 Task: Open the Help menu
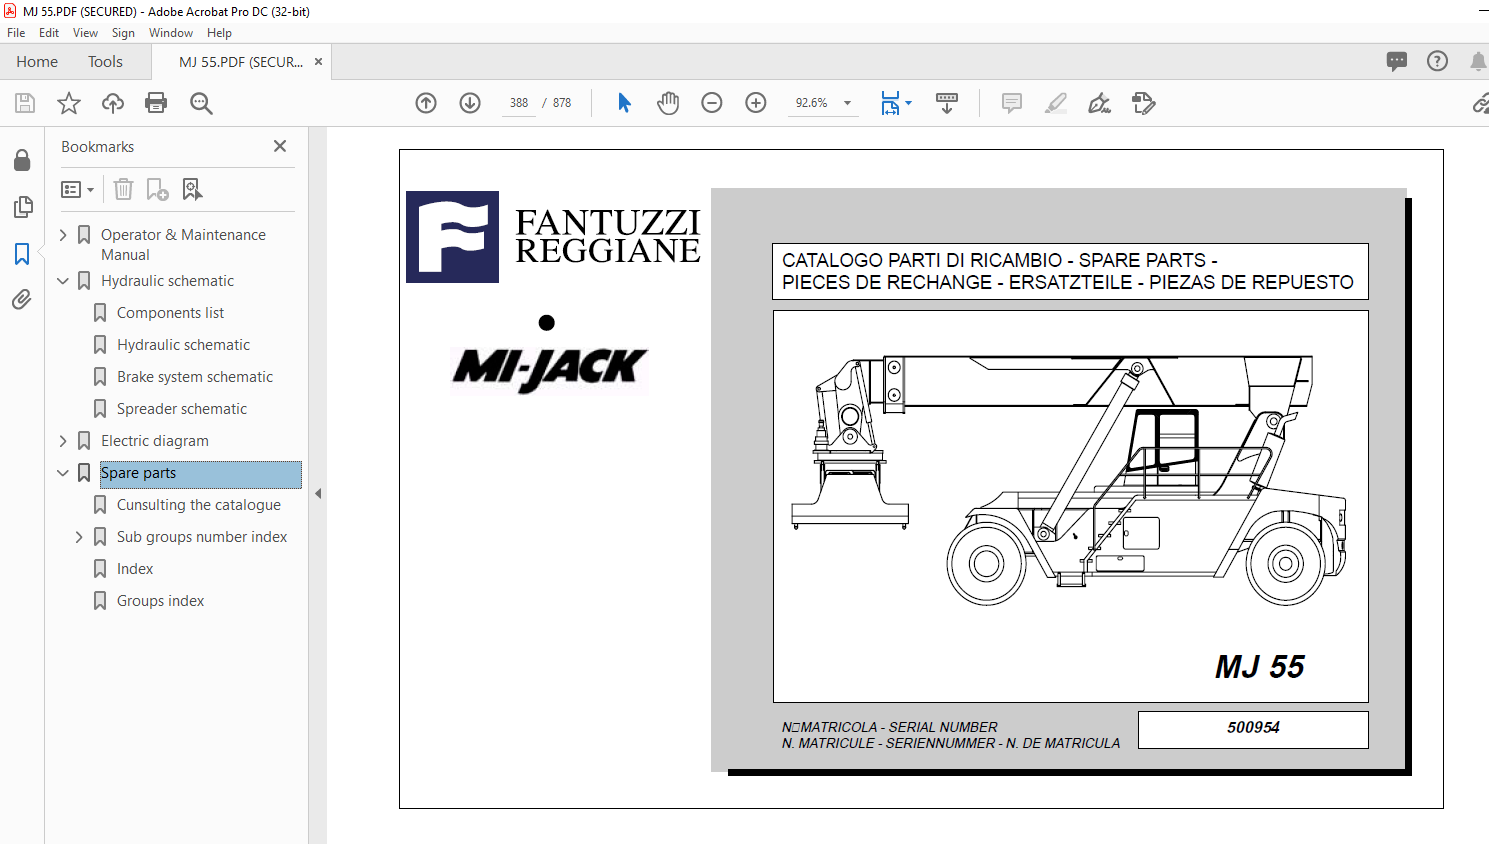tap(219, 33)
